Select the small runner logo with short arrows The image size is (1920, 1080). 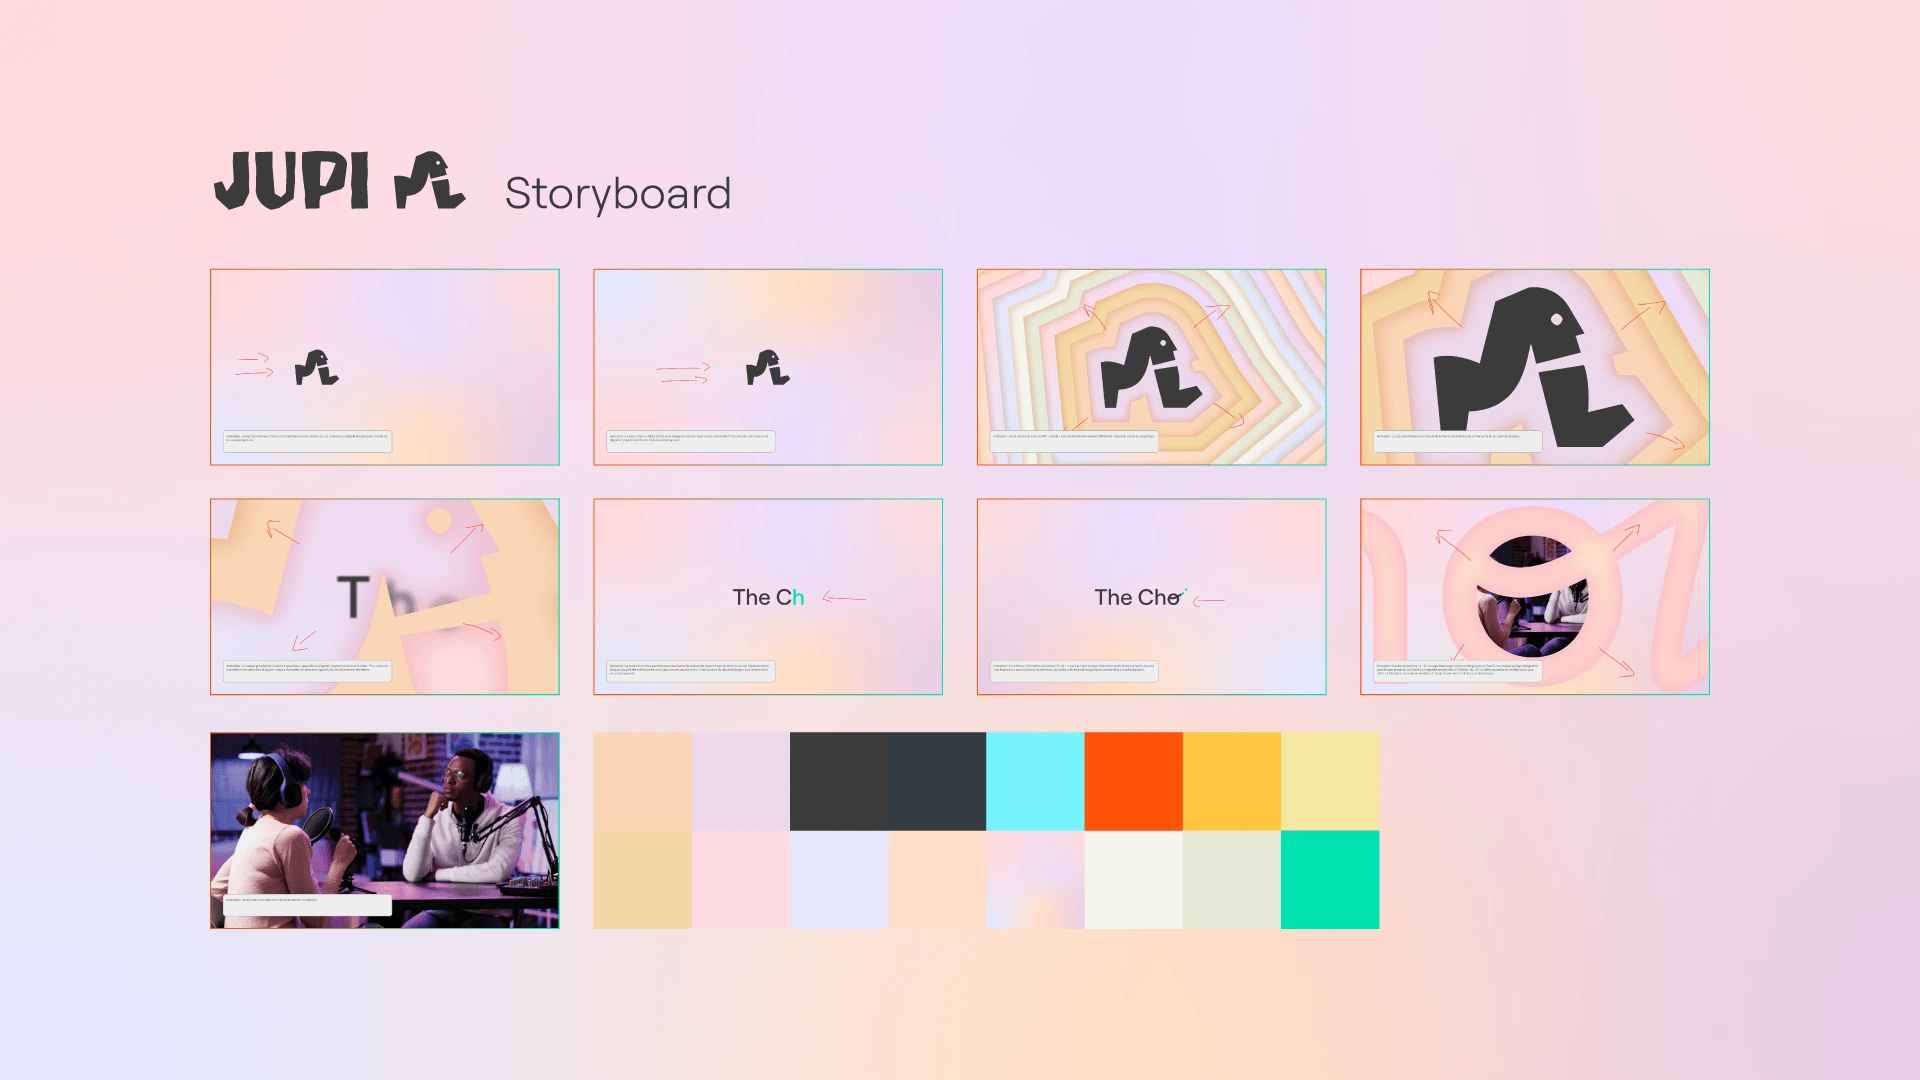pos(317,368)
